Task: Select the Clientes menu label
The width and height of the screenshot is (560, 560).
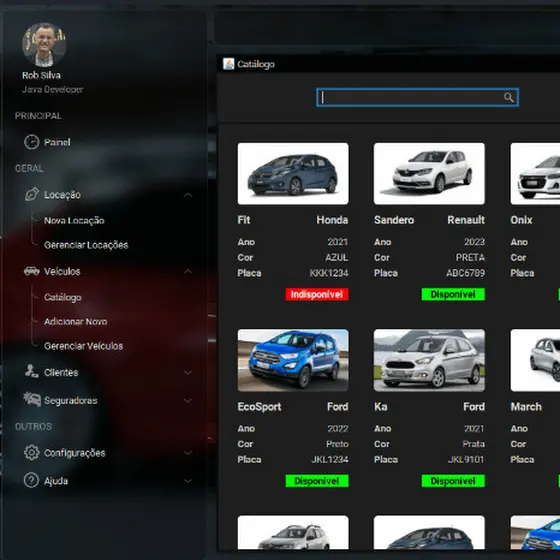Action: (x=61, y=372)
